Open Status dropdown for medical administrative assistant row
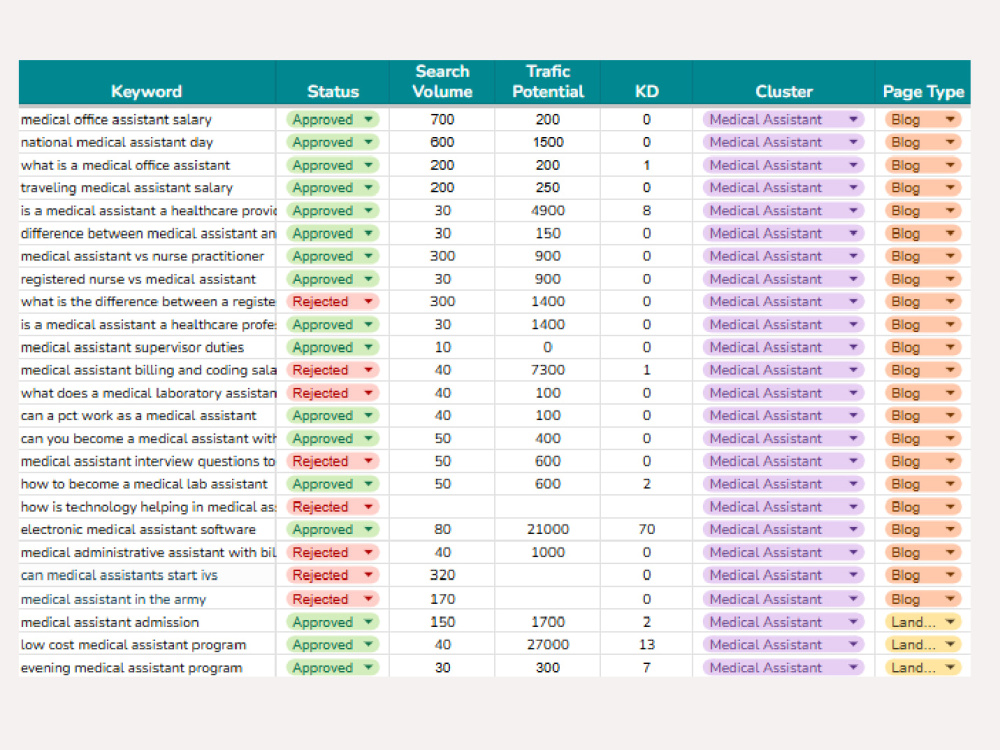The width and height of the screenshot is (1000, 750). coord(332,552)
